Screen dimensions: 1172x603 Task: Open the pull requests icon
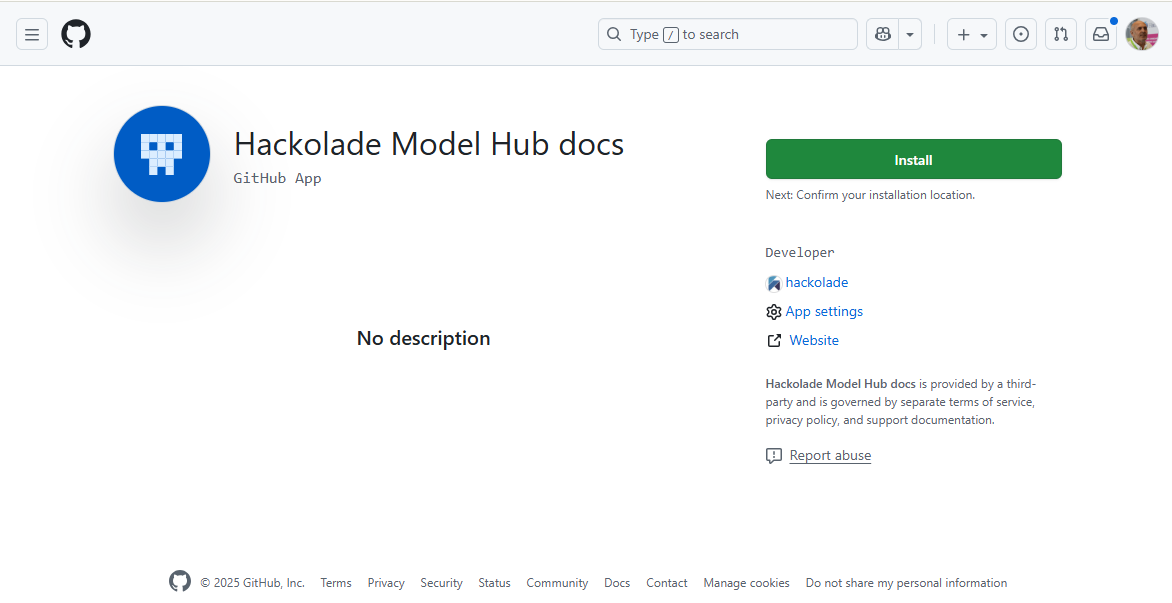point(1060,33)
